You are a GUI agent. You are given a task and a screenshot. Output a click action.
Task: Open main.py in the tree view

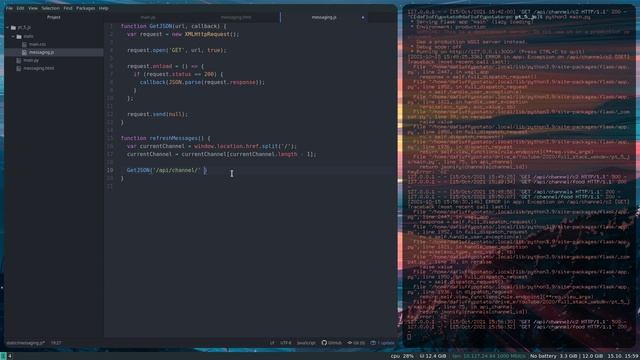pos(31,60)
